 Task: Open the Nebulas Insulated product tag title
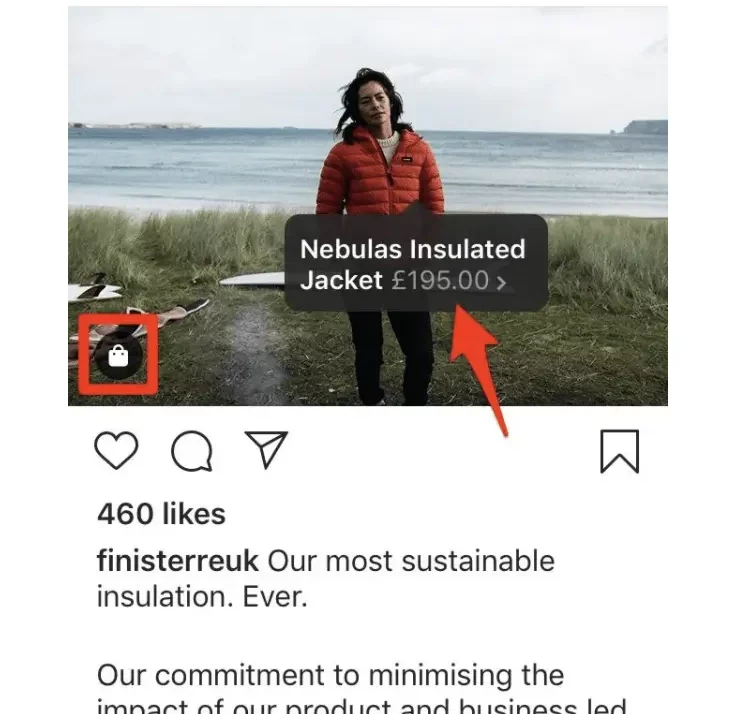[x=412, y=249]
